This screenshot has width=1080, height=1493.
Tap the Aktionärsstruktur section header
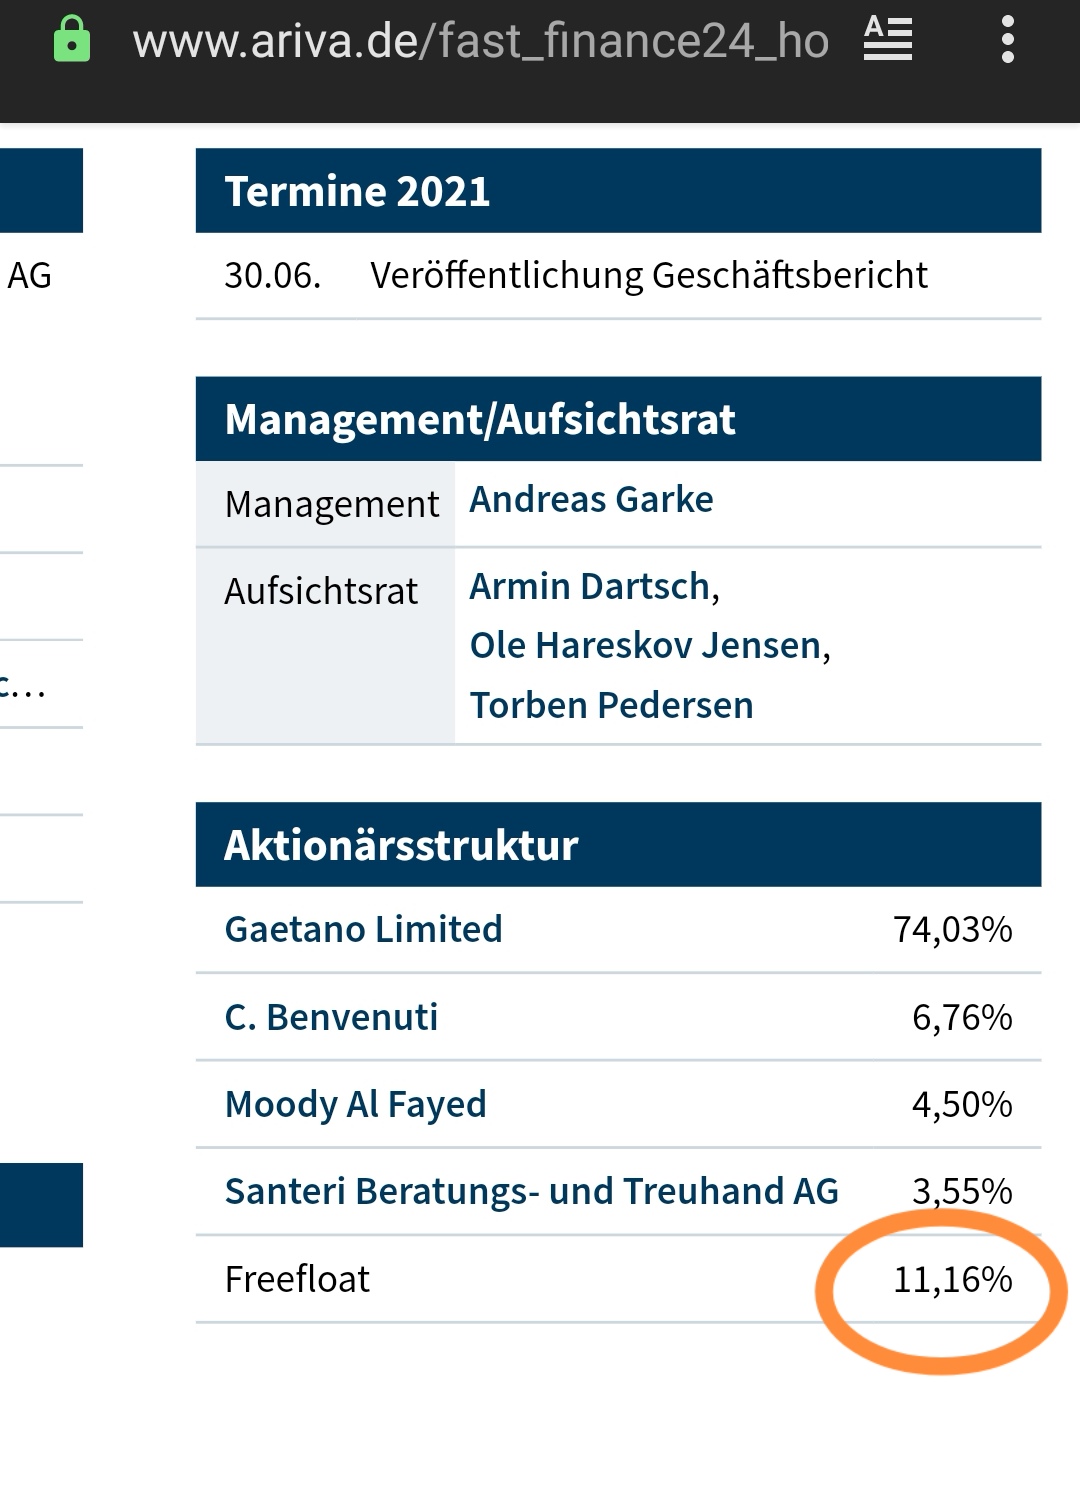click(402, 844)
